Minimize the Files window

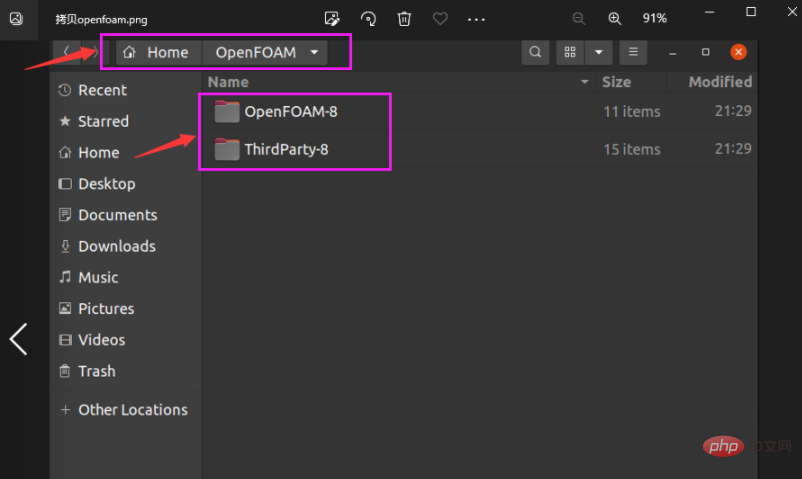tap(673, 53)
